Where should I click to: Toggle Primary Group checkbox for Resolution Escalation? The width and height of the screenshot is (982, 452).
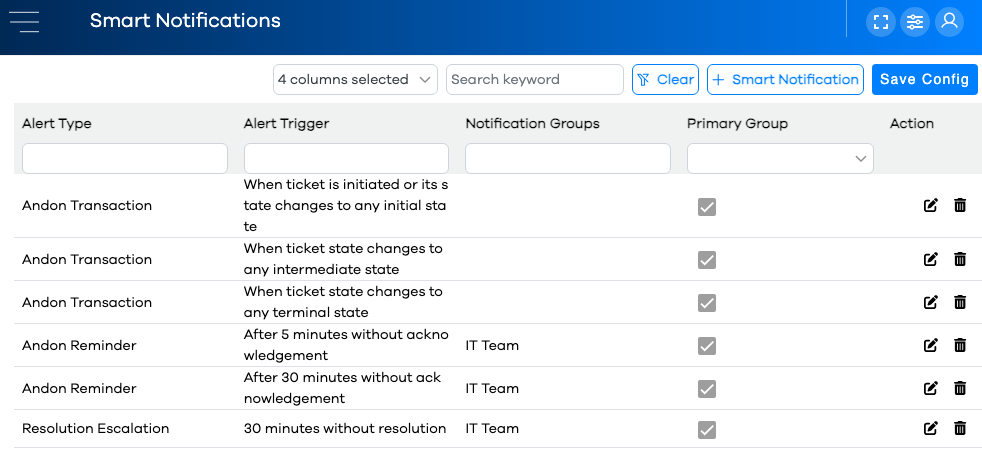pyautogui.click(x=706, y=429)
